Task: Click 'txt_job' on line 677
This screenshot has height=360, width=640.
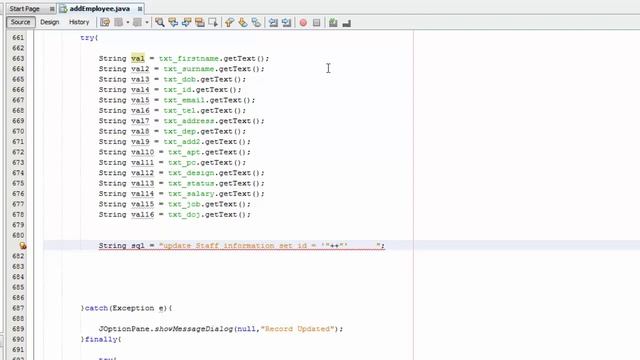Action: tap(184, 204)
